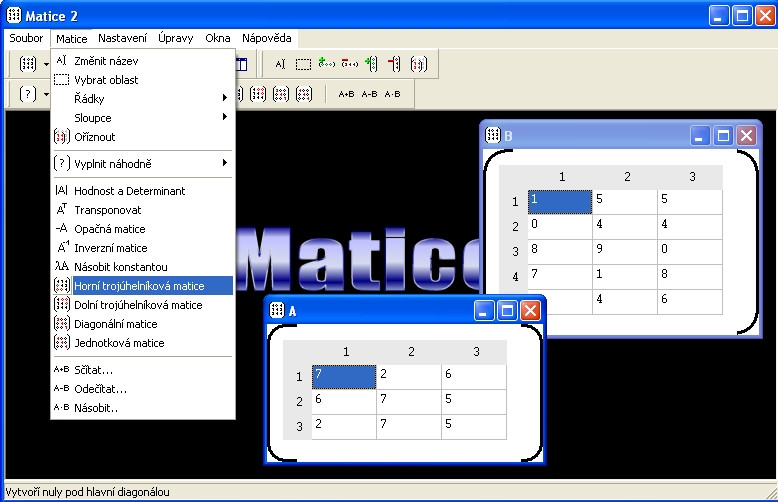Click matrix B cell row 2 column 2
The width and height of the screenshot is (778, 502).
pyautogui.click(x=625, y=227)
